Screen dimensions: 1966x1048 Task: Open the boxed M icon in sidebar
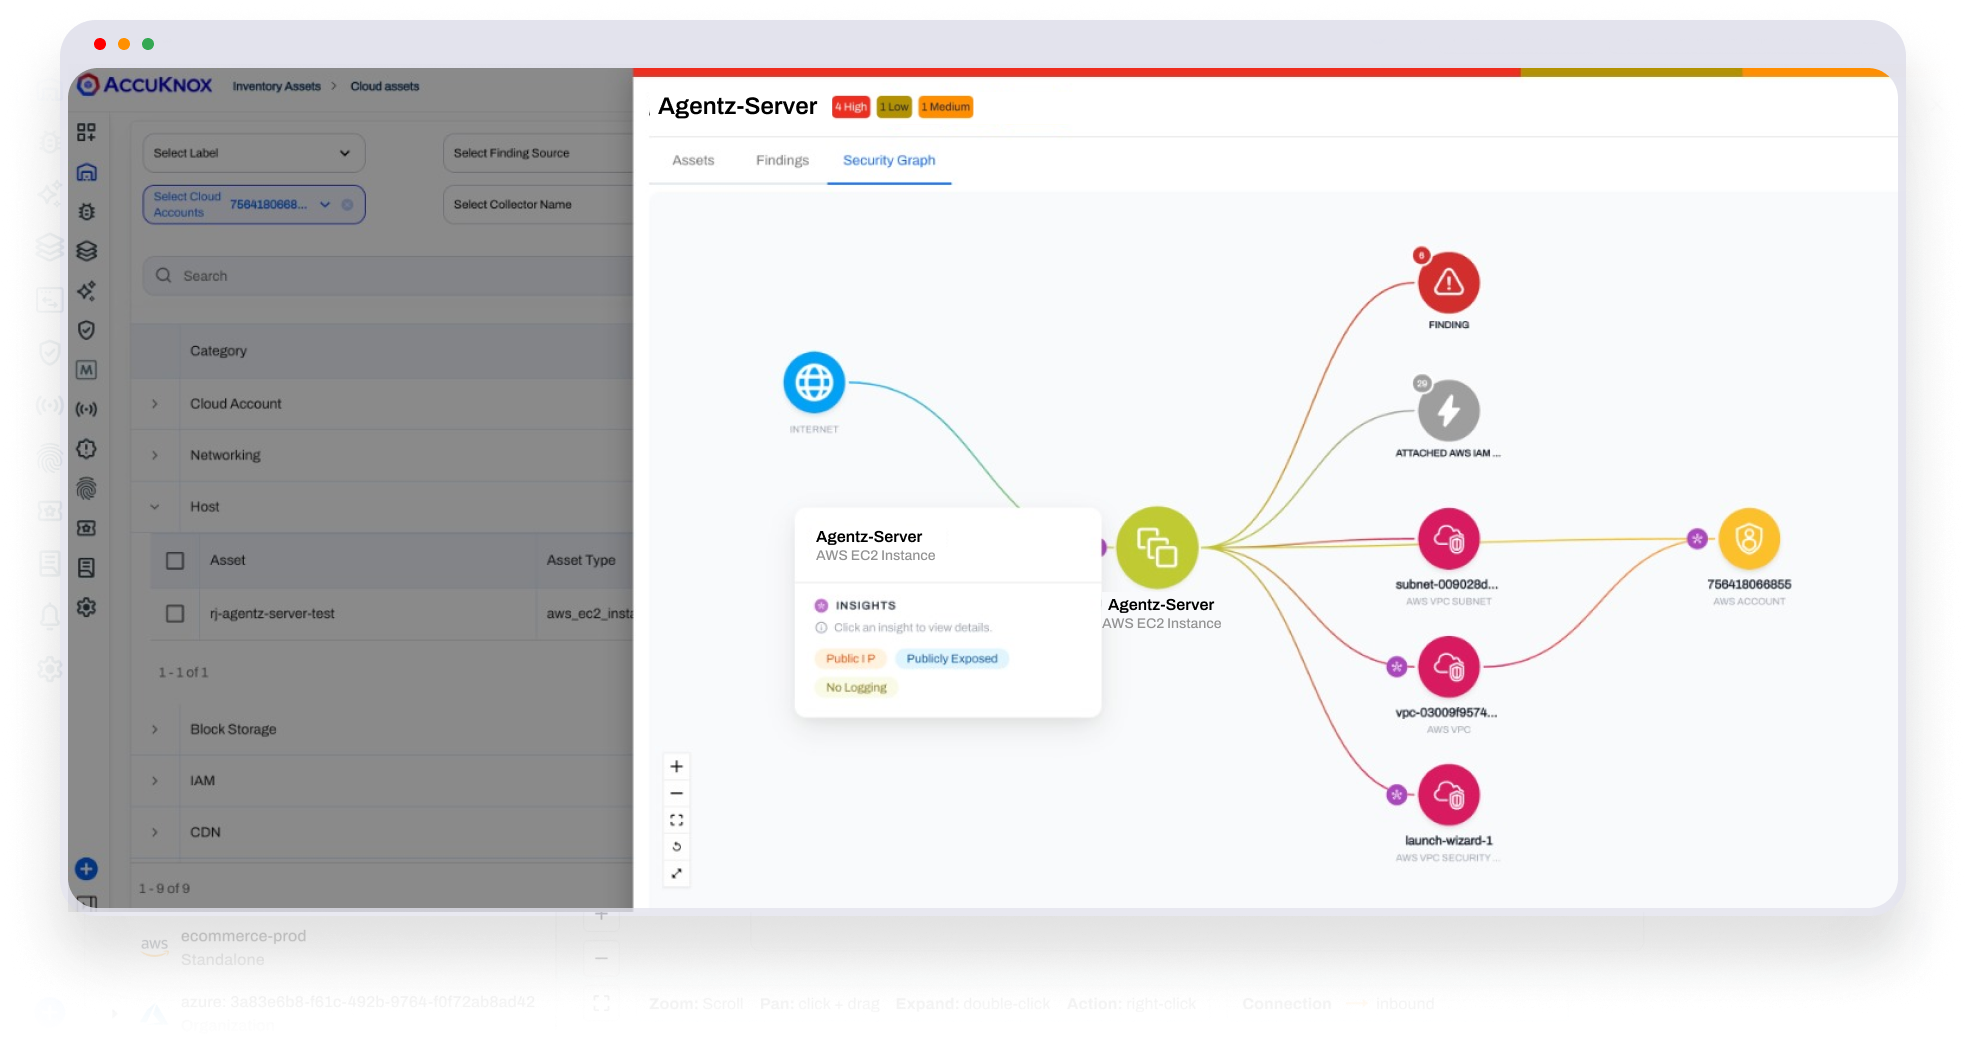tap(87, 370)
